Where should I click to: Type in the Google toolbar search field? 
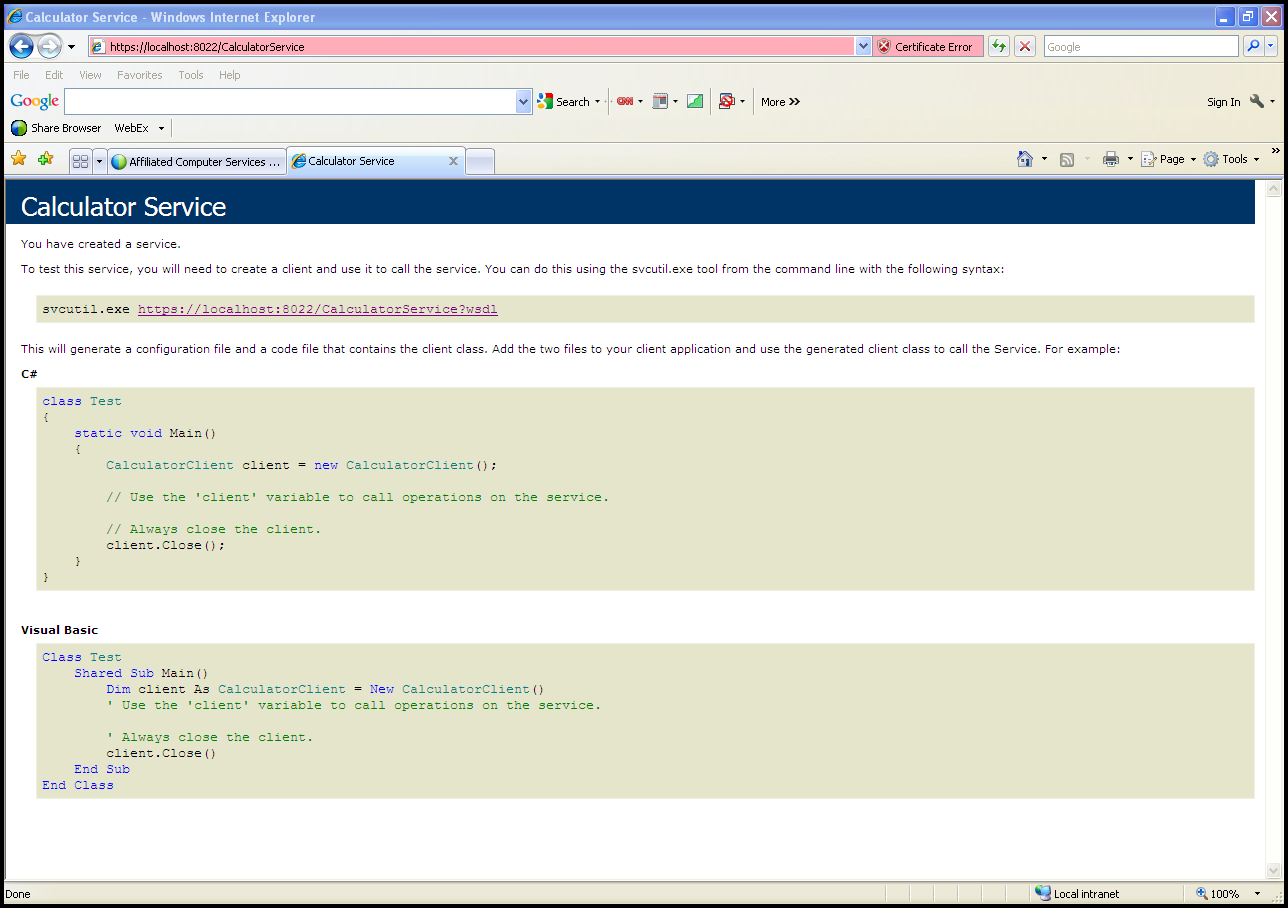[290, 101]
